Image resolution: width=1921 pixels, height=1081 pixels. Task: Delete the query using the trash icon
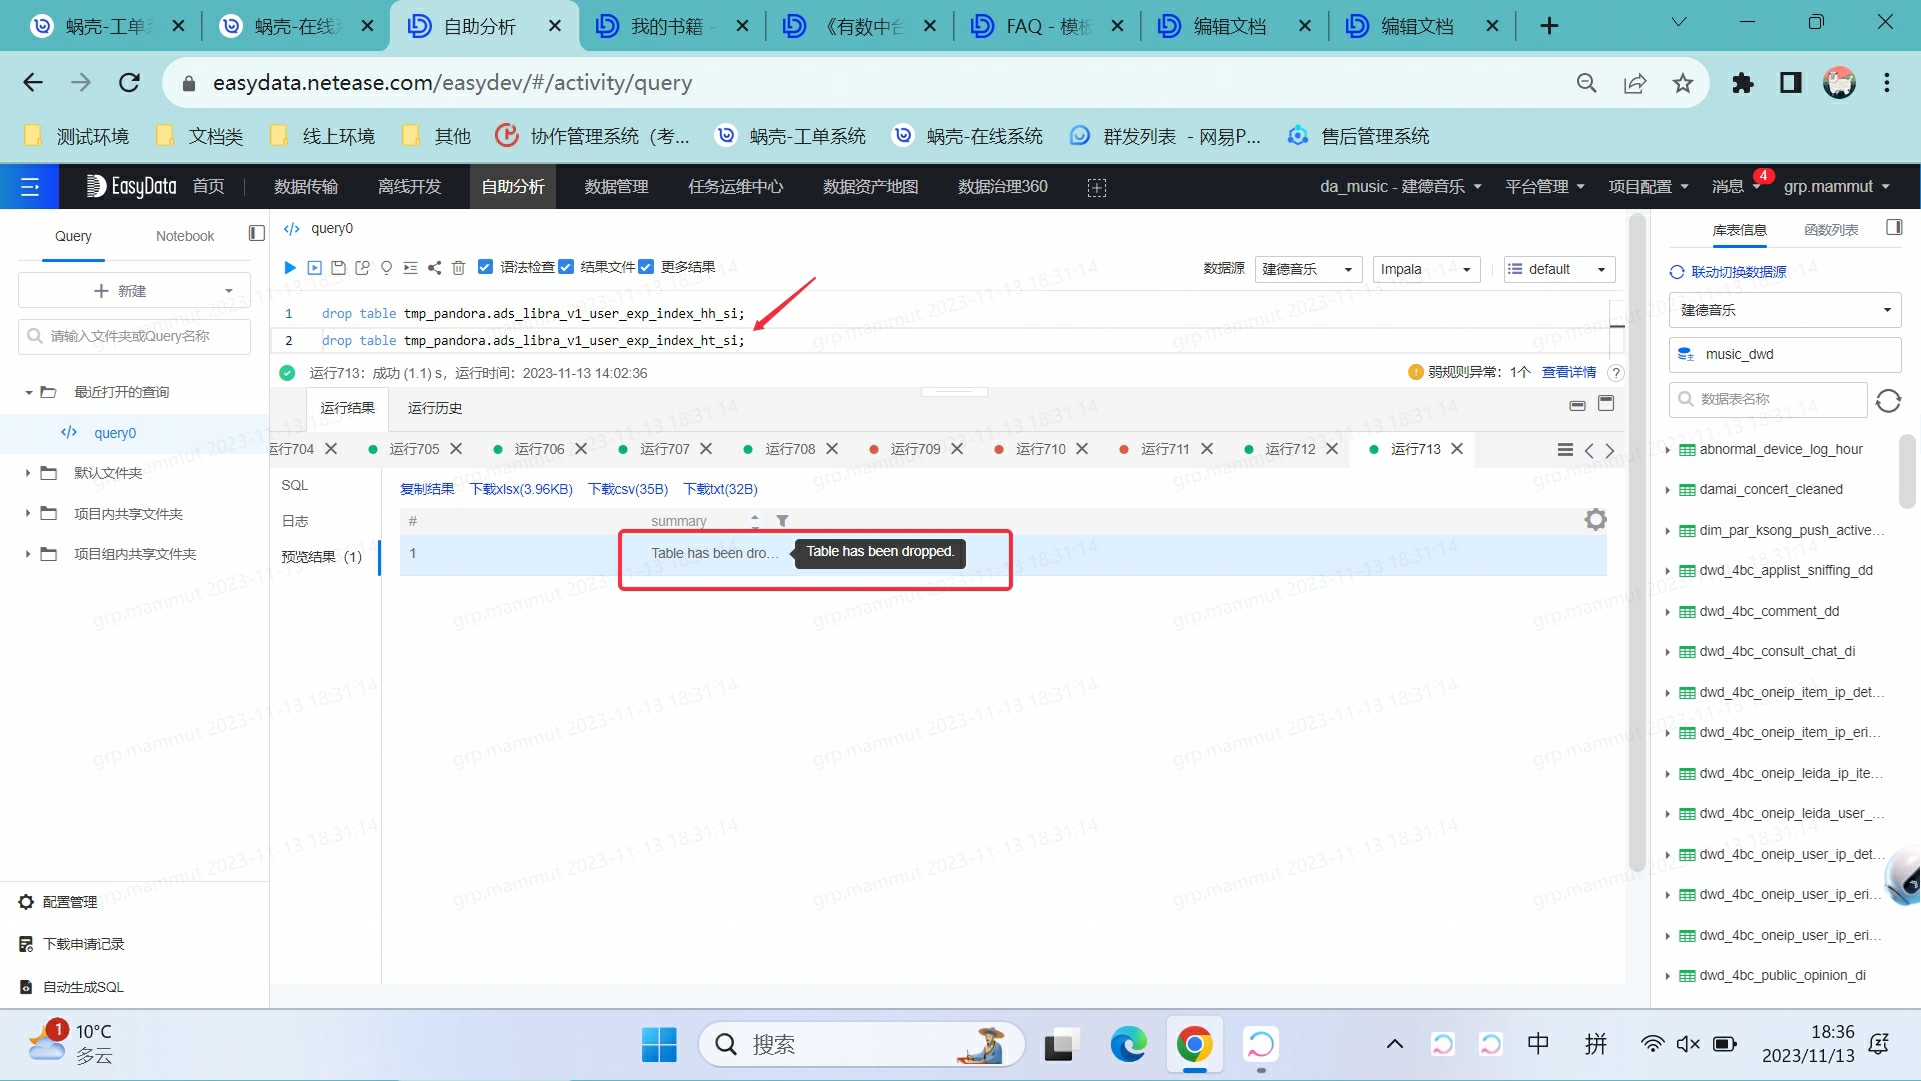tap(458, 267)
